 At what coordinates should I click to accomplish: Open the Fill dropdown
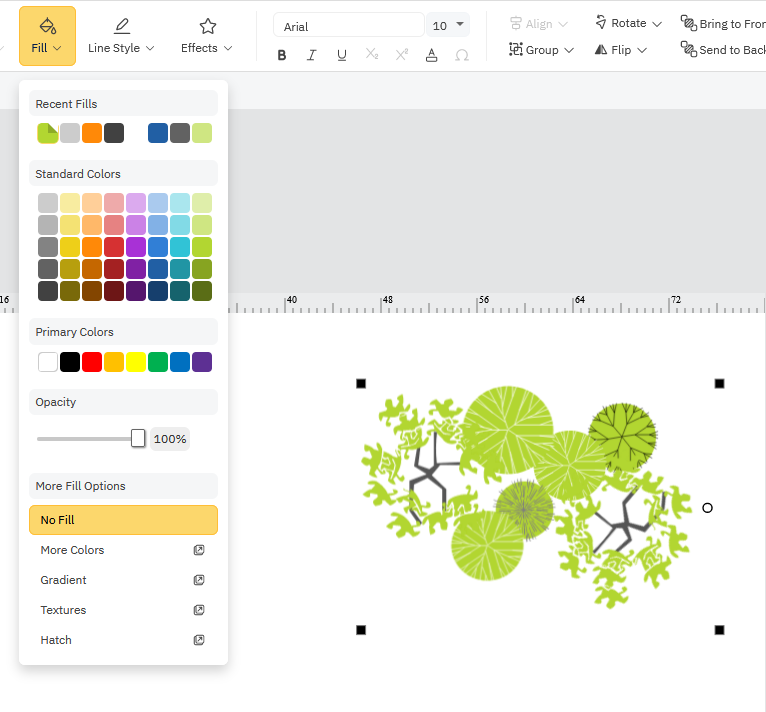pyautogui.click(x=47, y=35)
